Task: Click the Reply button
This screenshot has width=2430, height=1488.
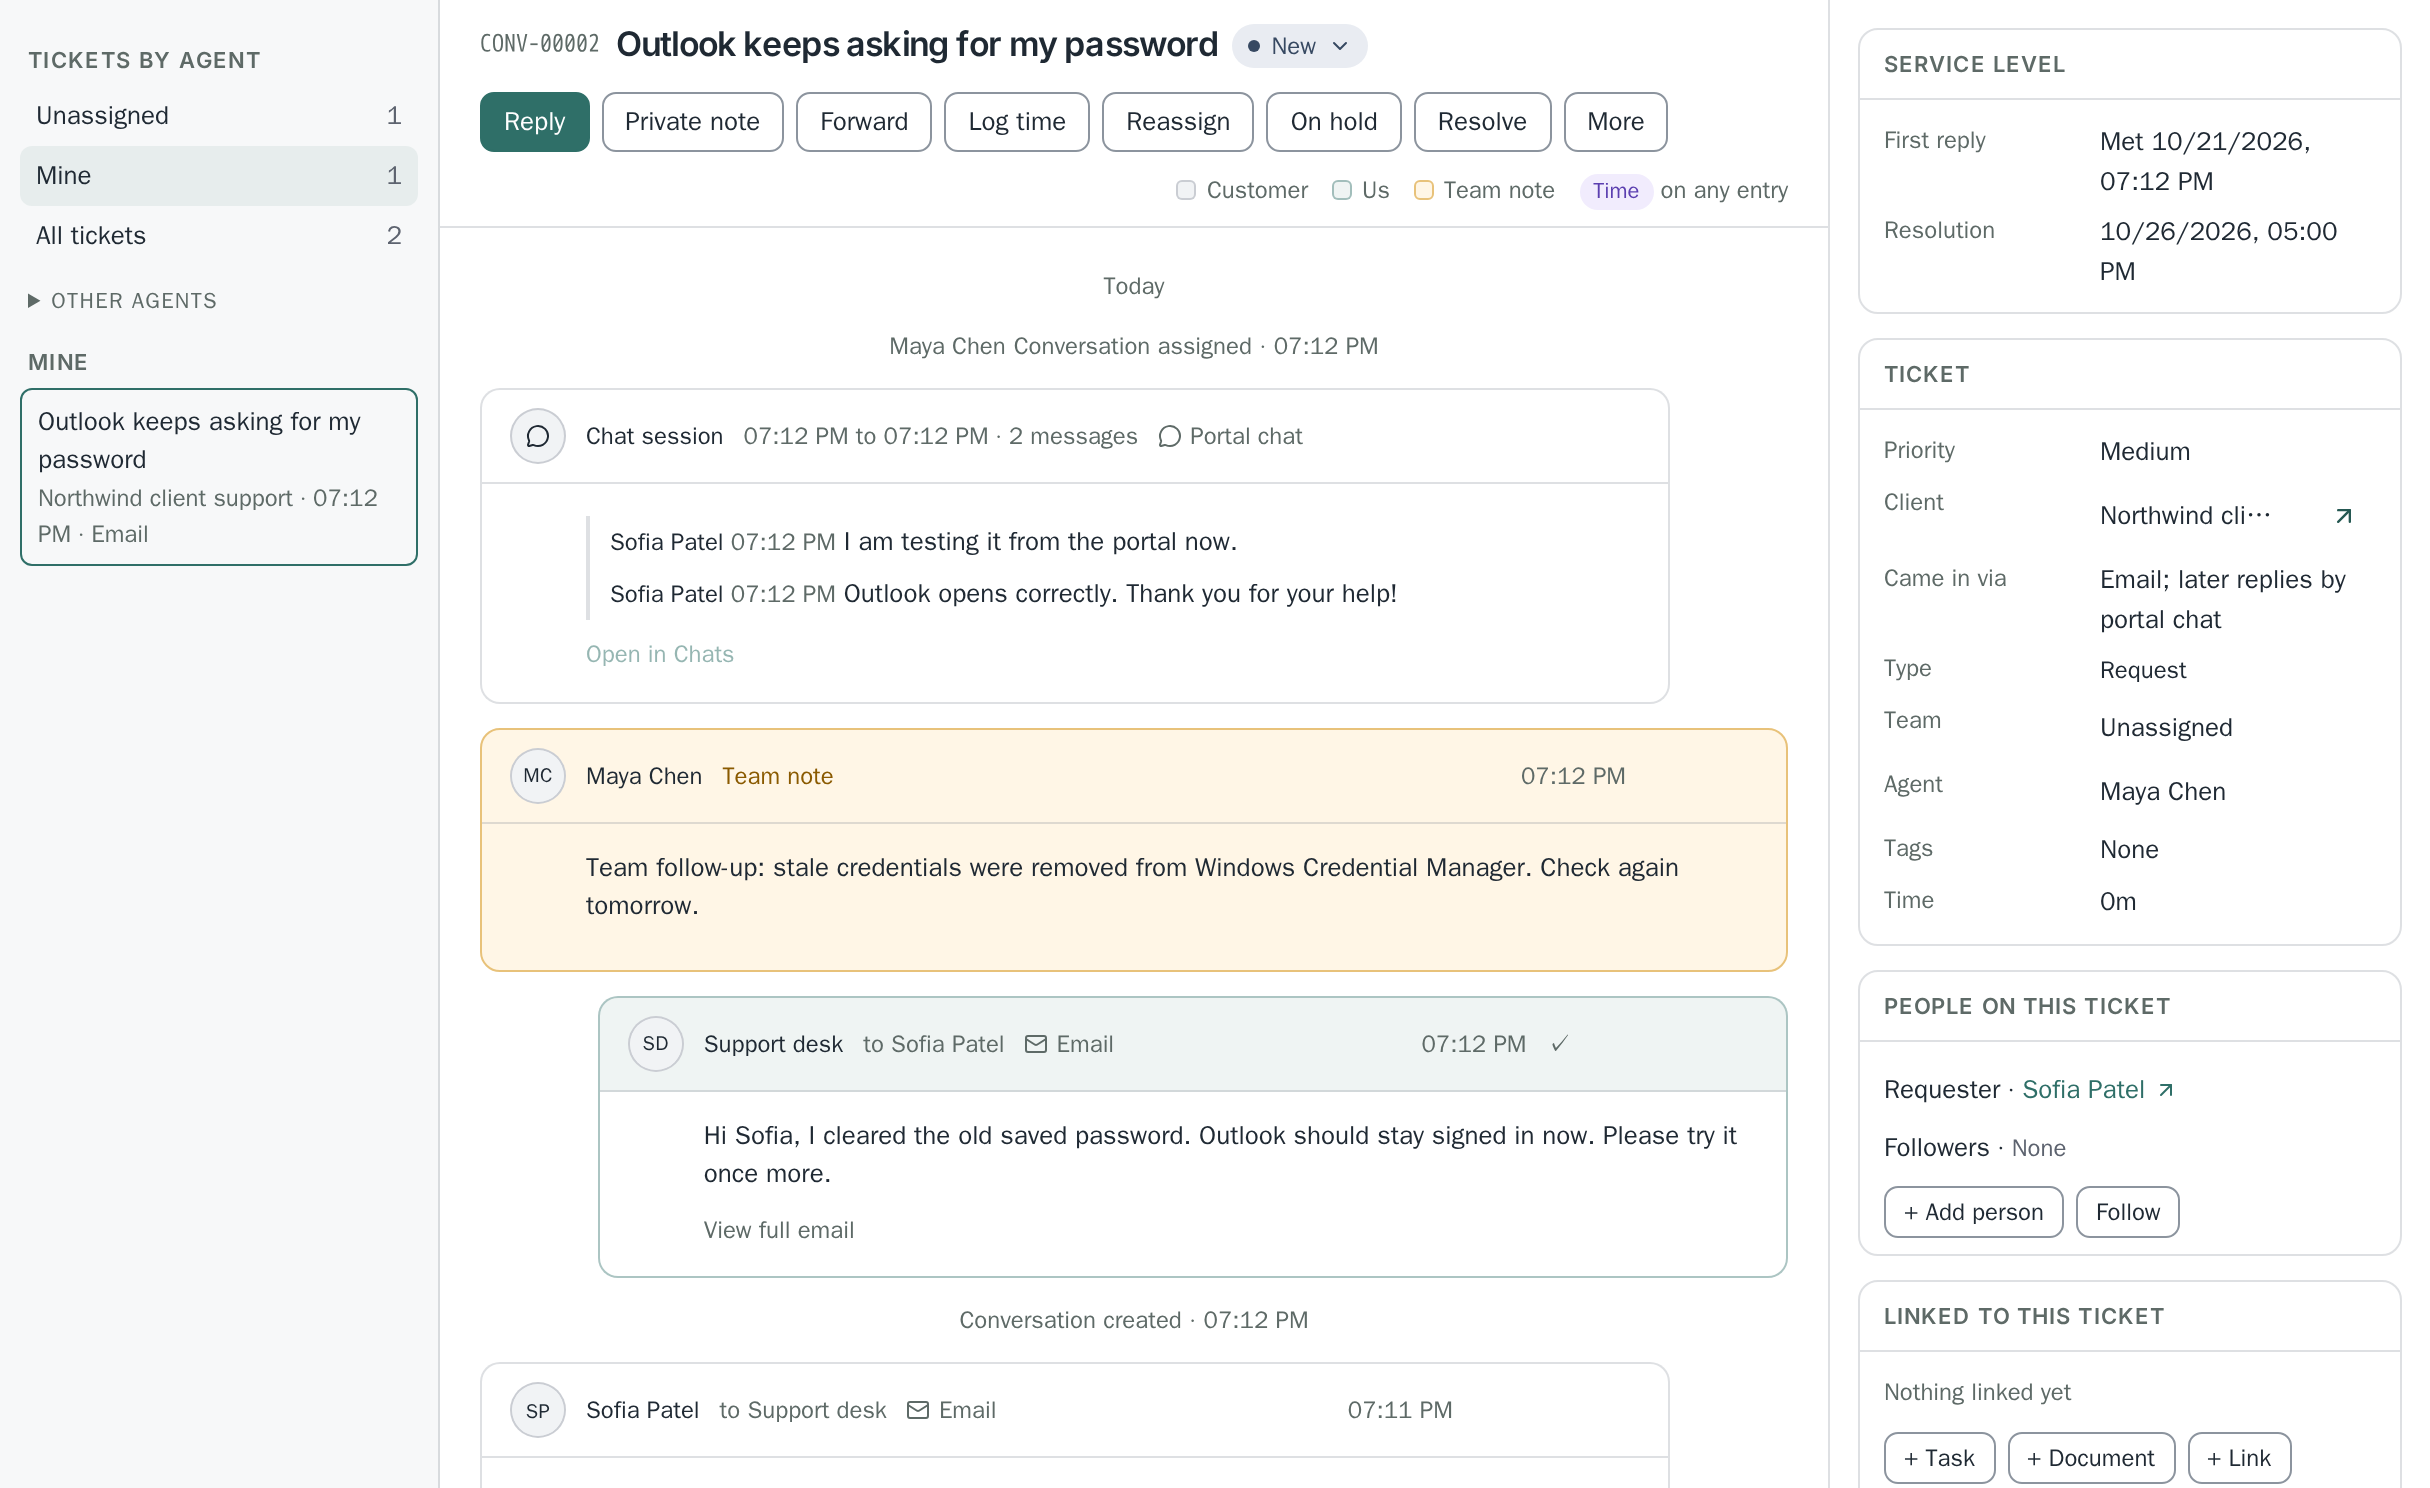Action: 534,122
